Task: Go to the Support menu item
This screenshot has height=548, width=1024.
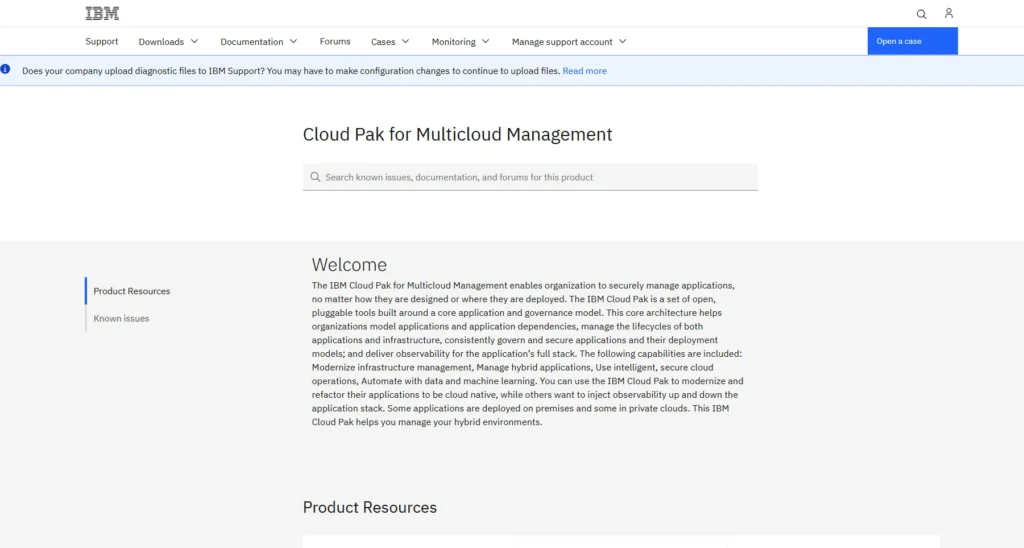Action: click(102, 42)
